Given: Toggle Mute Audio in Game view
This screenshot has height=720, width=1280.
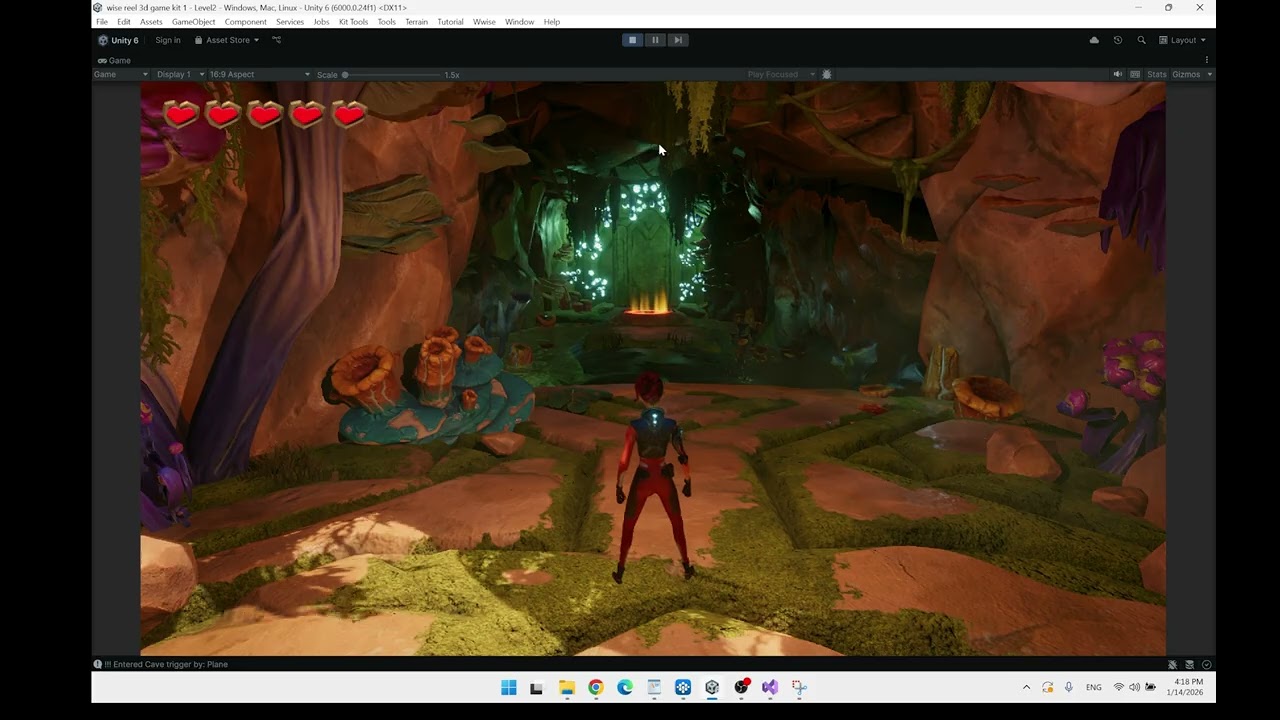Looking at the screenshot, I should [1118, 75].
